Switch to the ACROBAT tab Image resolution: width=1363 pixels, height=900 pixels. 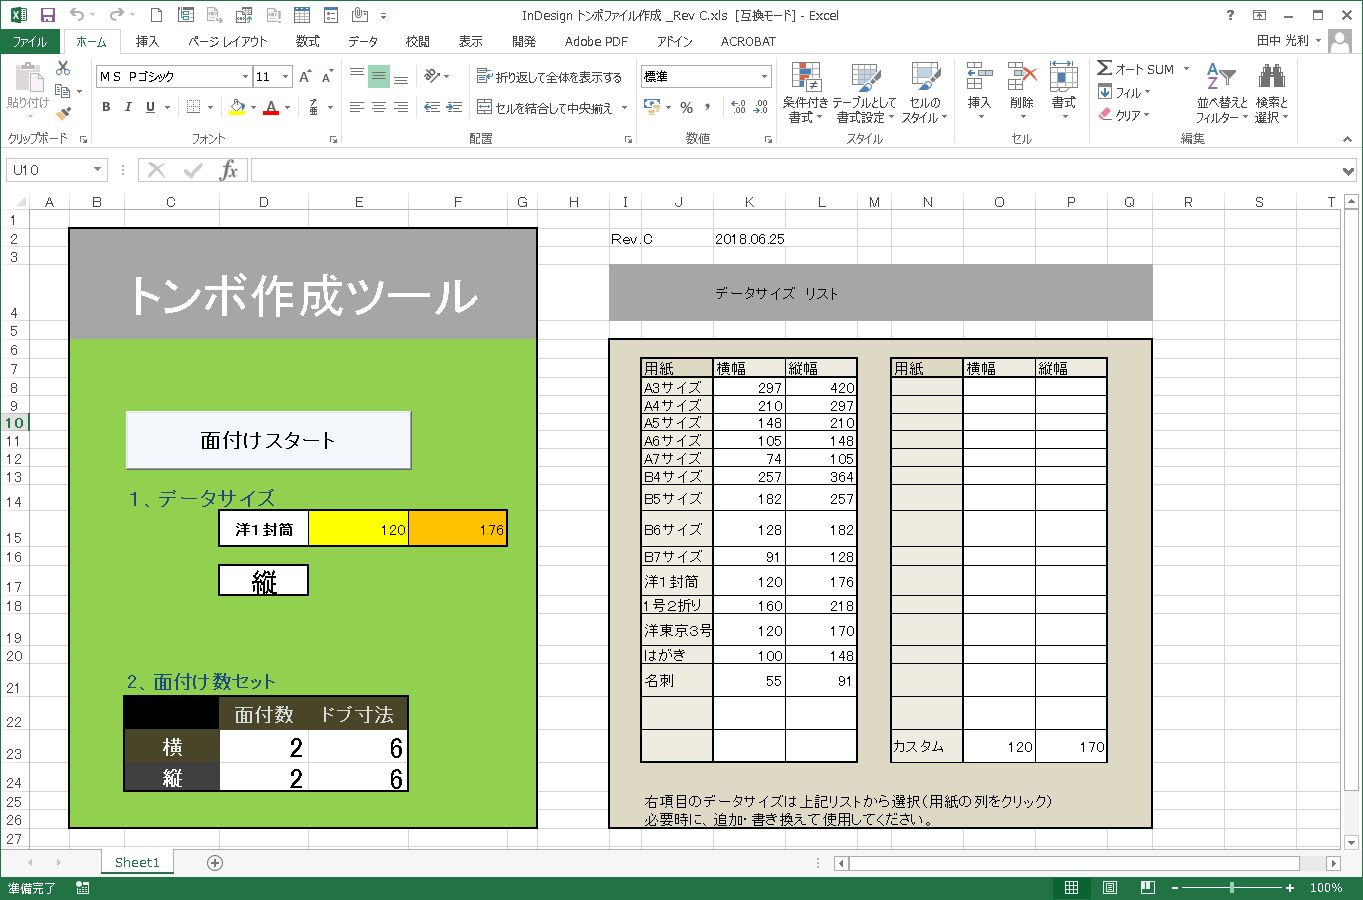(748, 41)
